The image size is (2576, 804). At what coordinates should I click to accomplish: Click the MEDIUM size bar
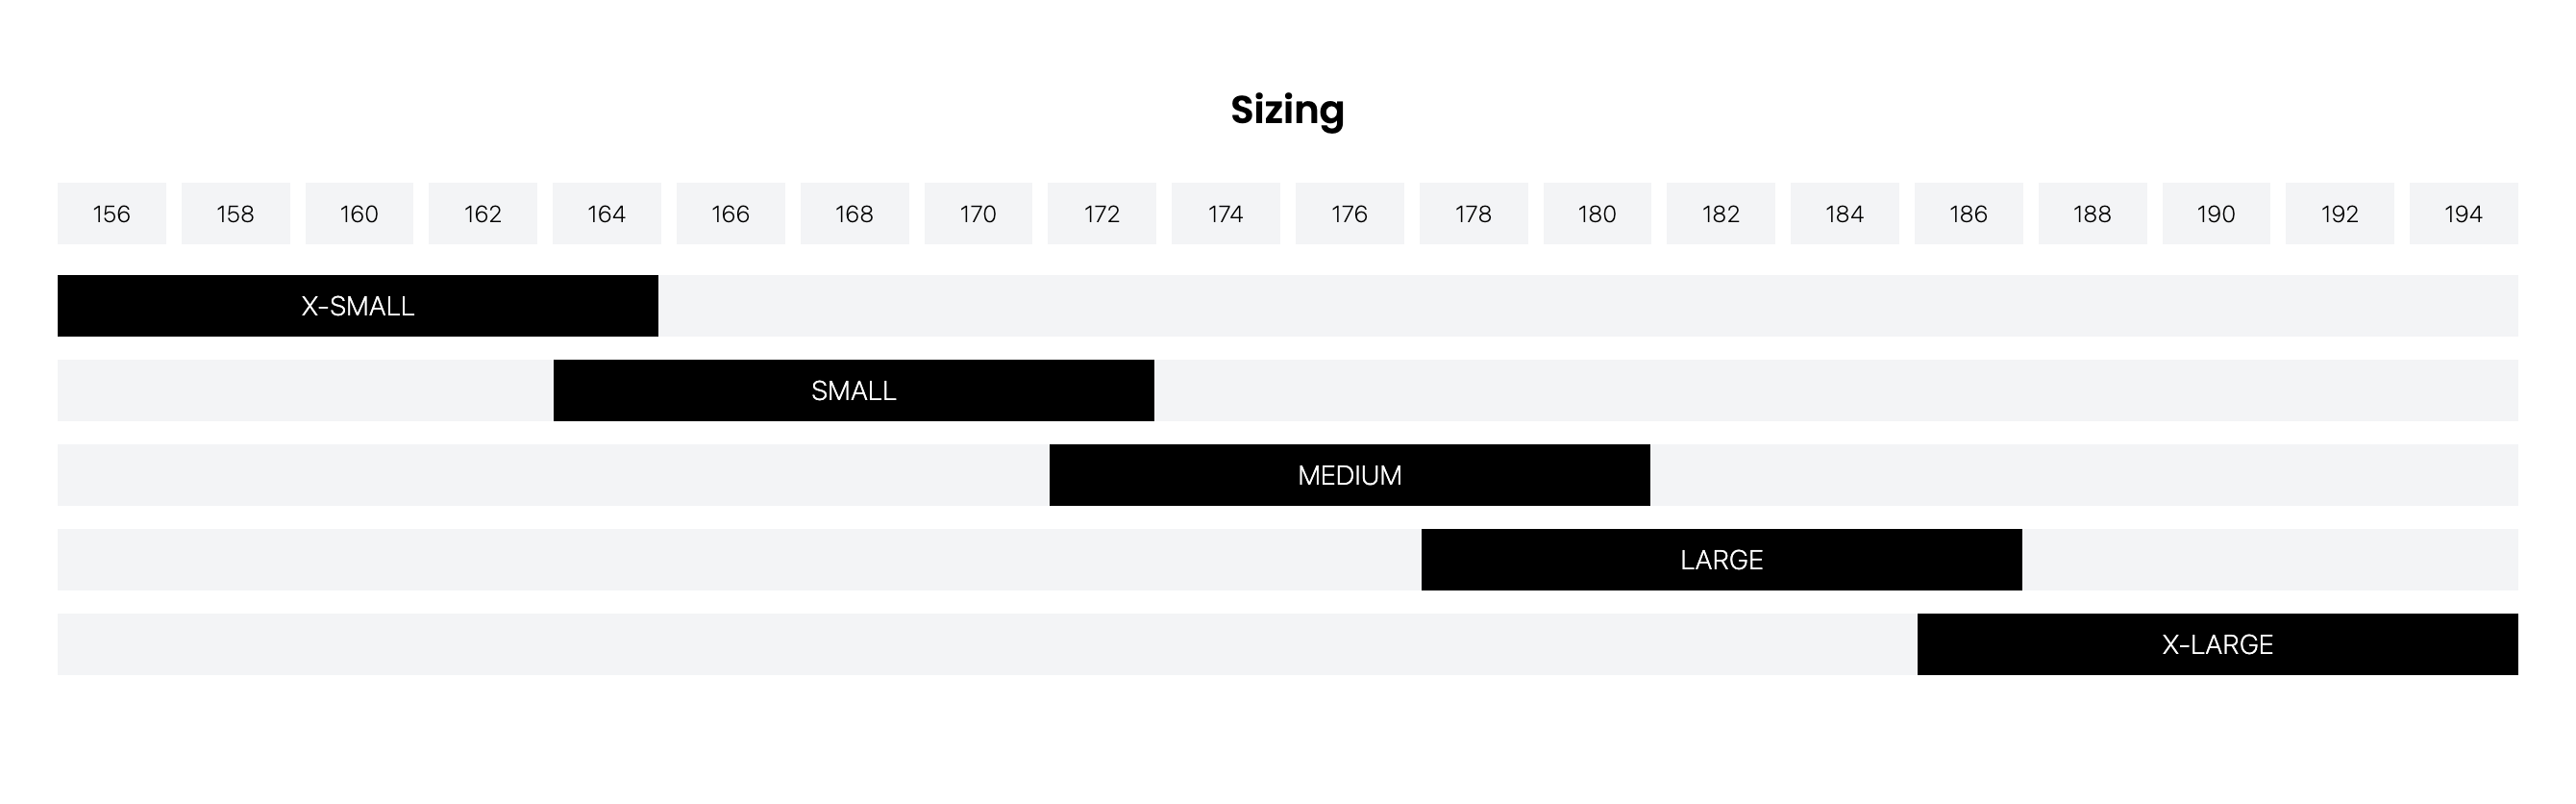tap(1349, 475)
